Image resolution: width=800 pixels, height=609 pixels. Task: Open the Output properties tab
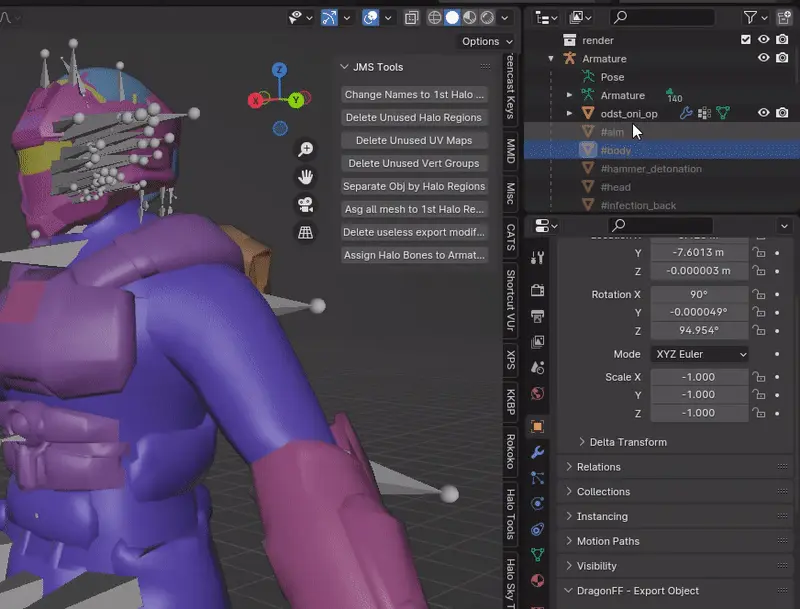[537, 316]
